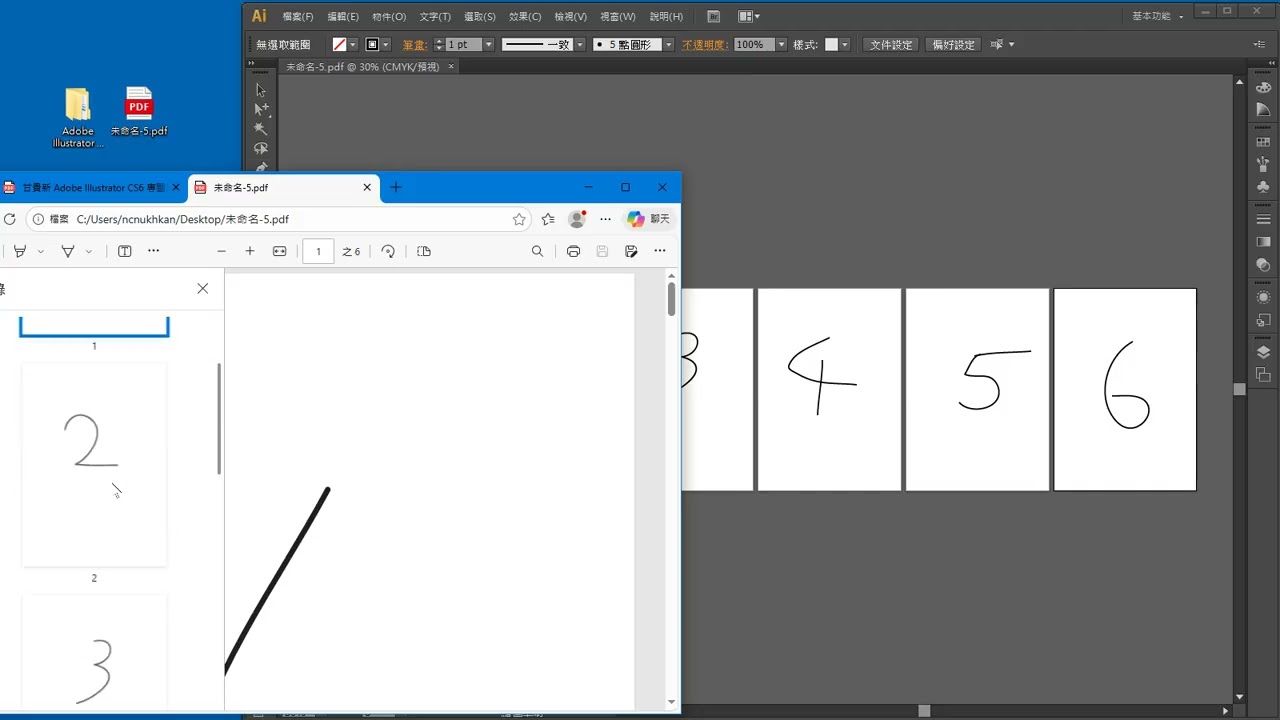This screenshot has width=1280, height=720.
Task: Select the Direct Selection tool in Illustrator
Action: click(261, 109)
